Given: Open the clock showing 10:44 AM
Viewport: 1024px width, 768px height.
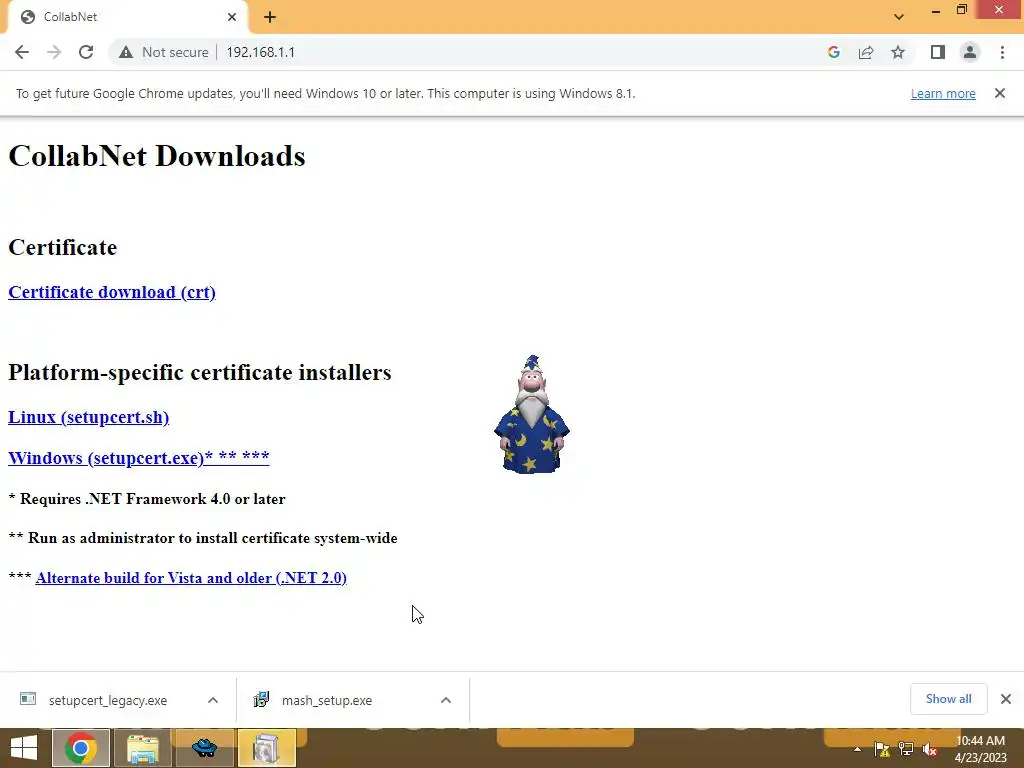Looking at the screenshot, I should coord(980,748).
